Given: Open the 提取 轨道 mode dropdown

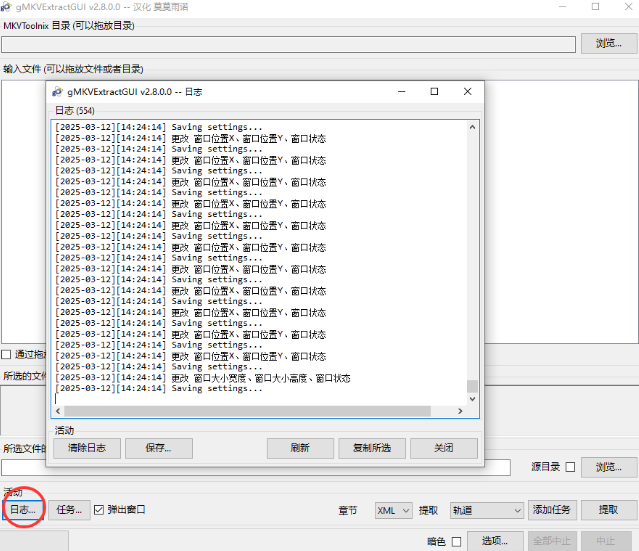Looking at the screenshot, I should point(487,510).
